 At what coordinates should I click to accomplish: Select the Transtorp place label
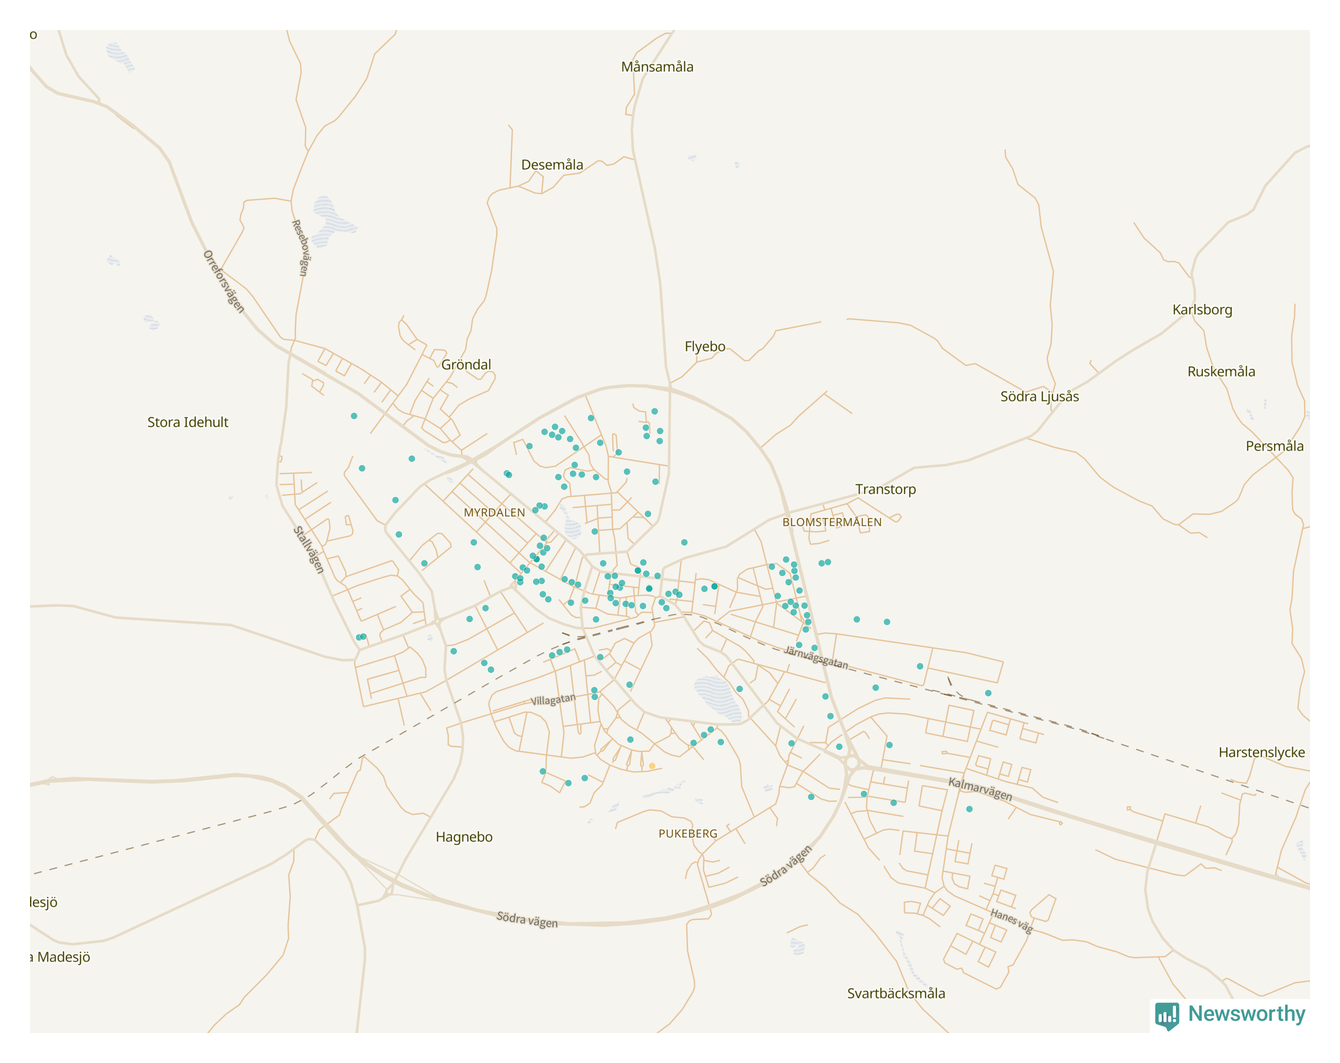[885, 489]
